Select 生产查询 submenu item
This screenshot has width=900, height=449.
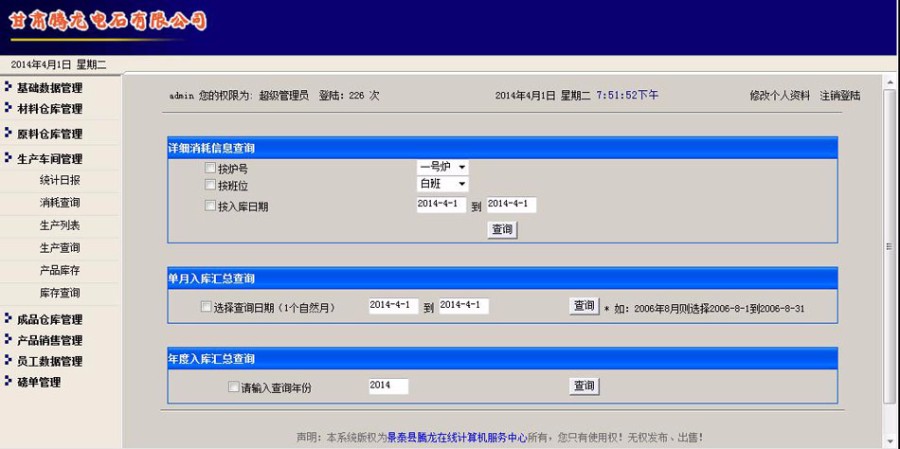tap(60, 247)
